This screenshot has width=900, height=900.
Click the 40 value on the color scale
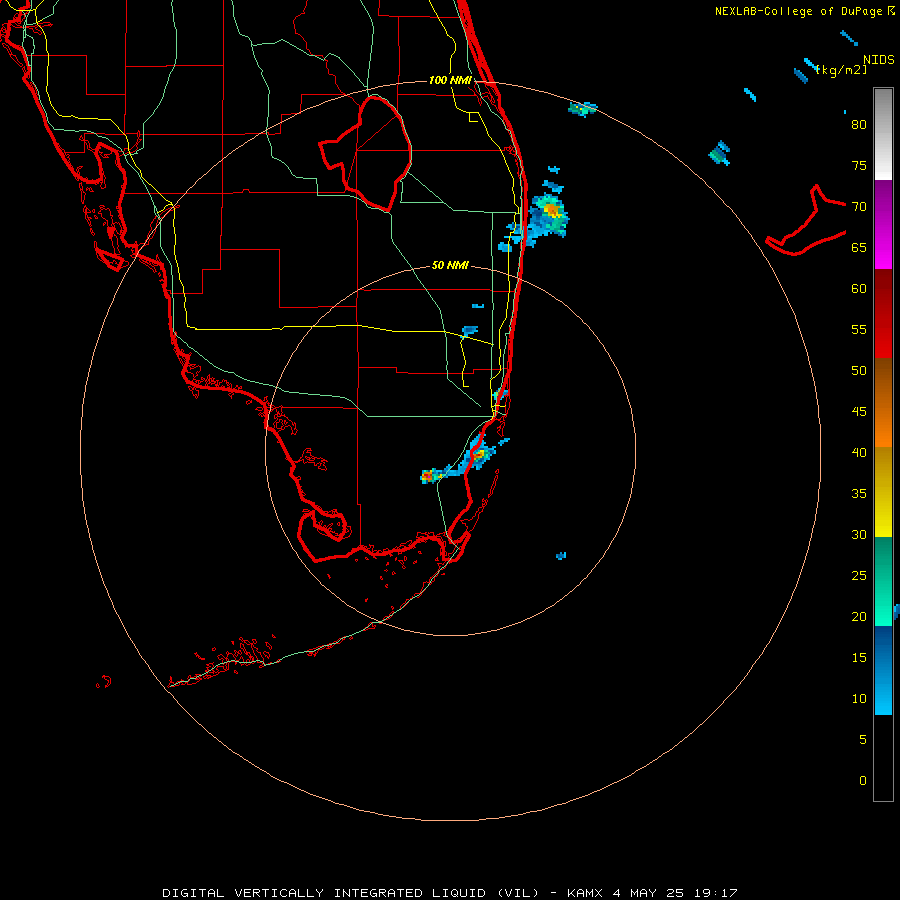click(x=859, y=452)
